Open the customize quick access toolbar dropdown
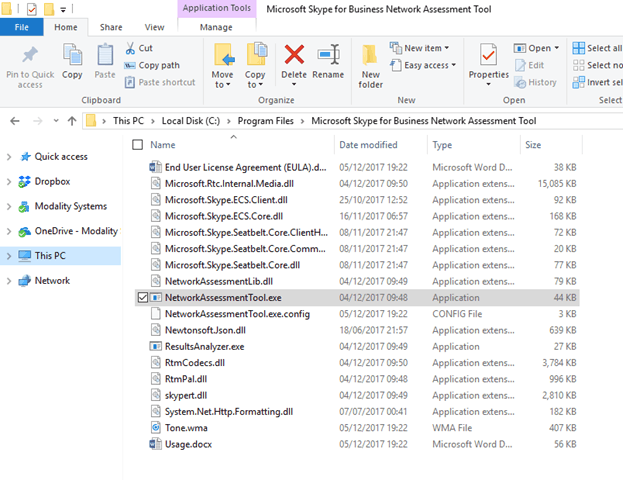Image resolution: width=623 pixels, height=480 pixels. [63, 10]
